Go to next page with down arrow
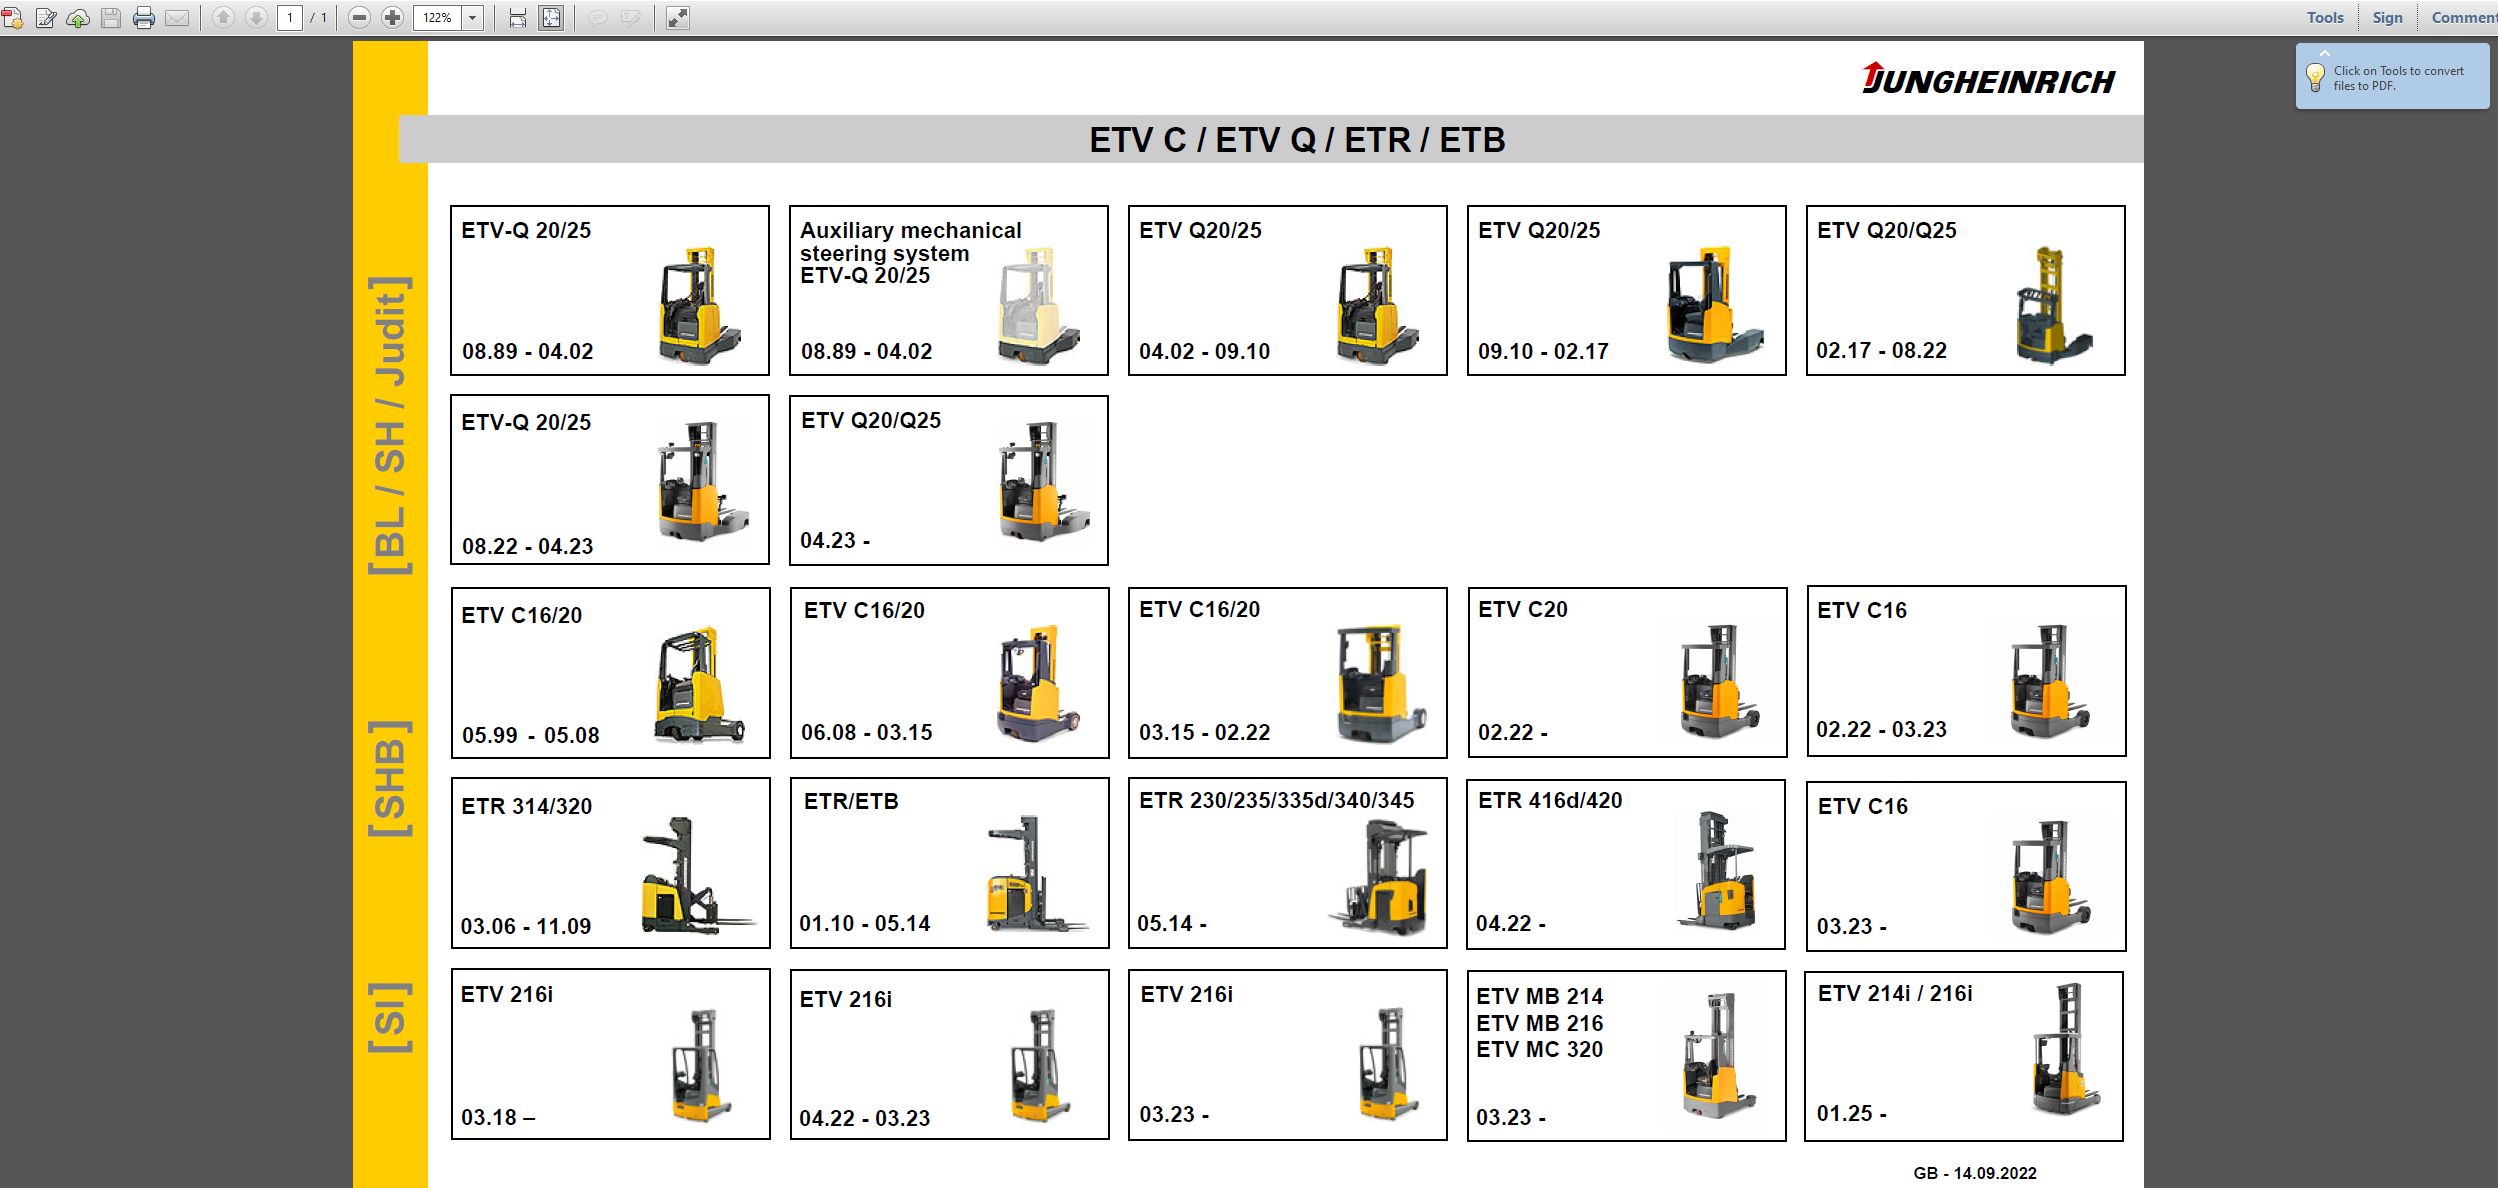This screenshot has width=2498, height=1188. pos(256,18)
